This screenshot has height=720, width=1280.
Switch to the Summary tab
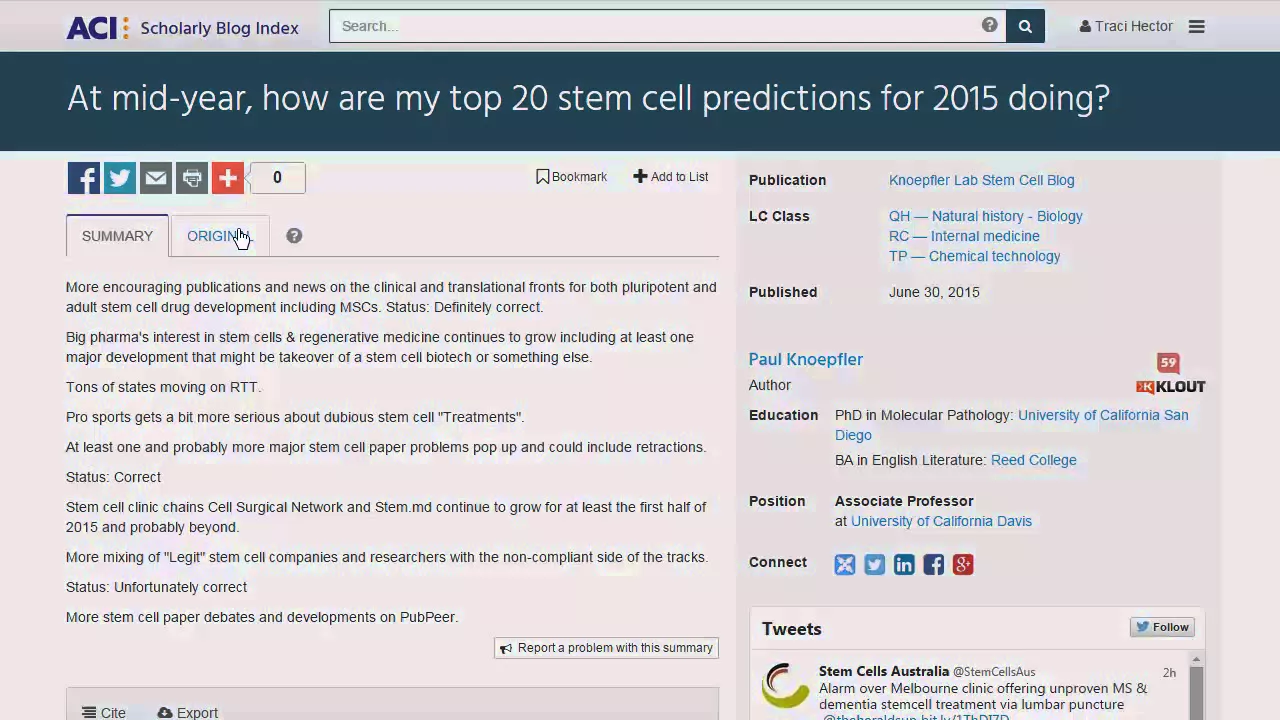coord(117,236)
